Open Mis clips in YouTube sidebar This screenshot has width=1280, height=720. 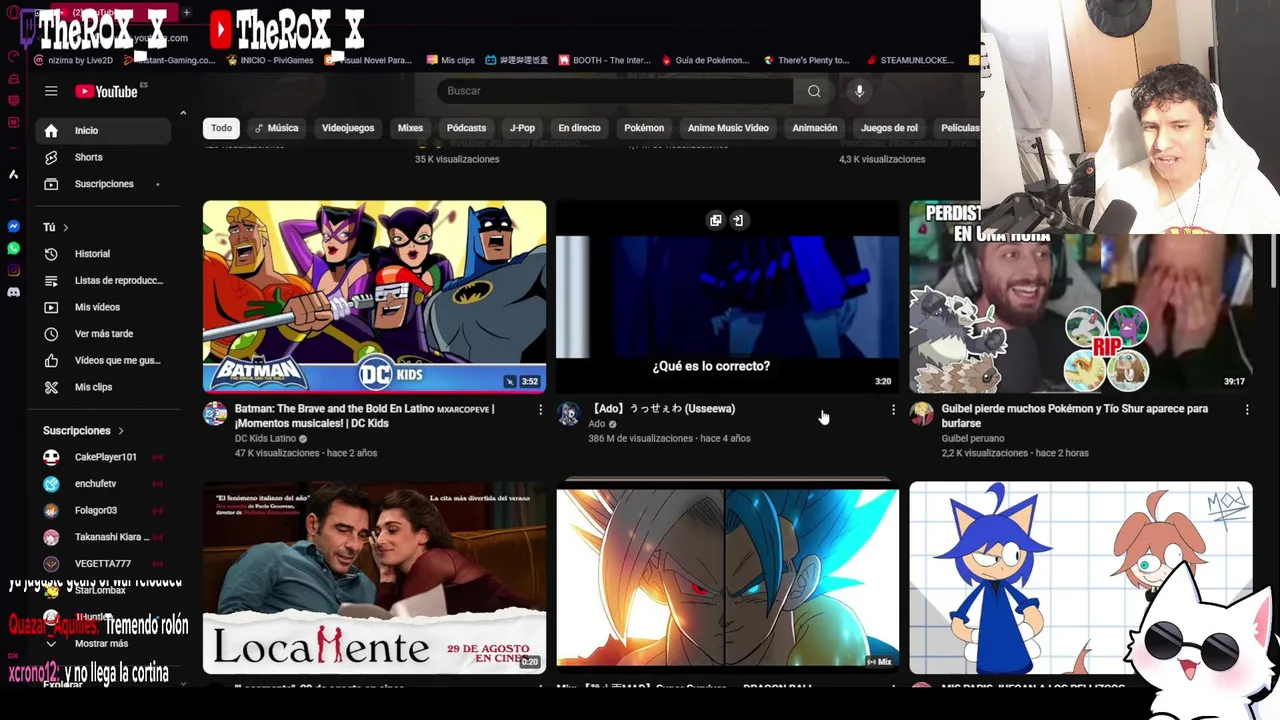point(103,387)
